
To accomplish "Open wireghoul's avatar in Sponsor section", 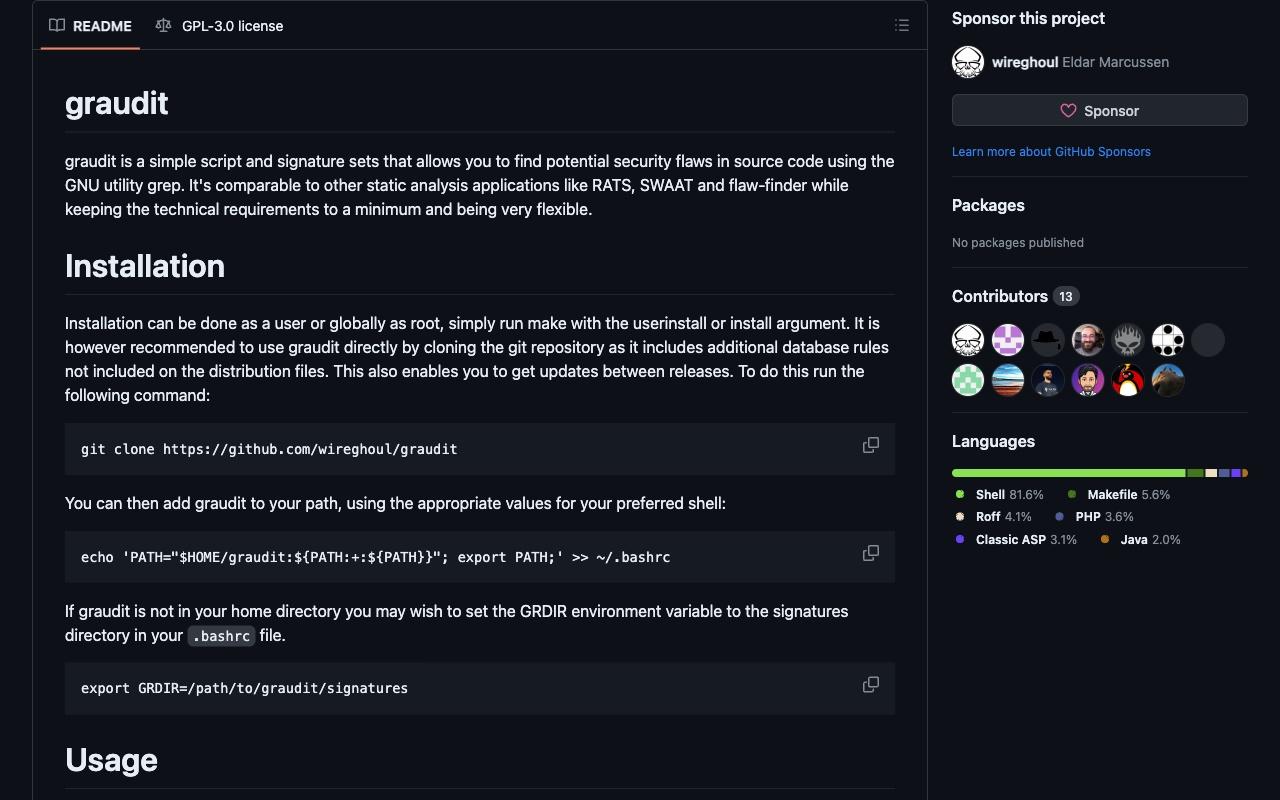I will 968,62.
